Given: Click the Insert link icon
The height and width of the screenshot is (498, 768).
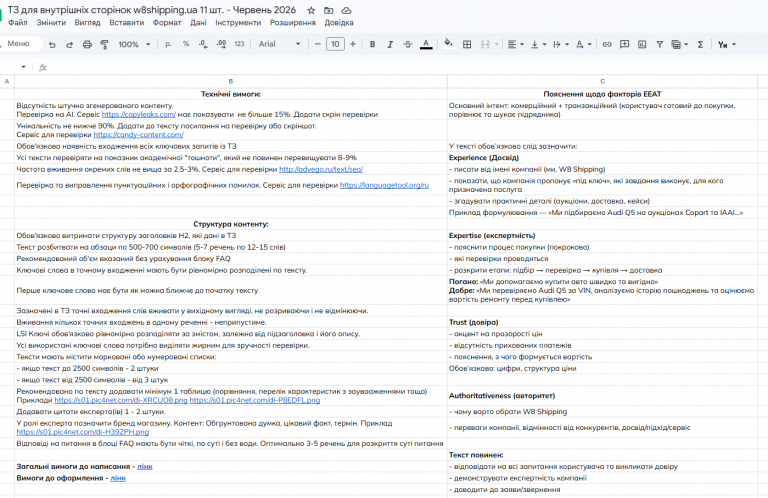Looking at the screenshot, I should [607, 45].
